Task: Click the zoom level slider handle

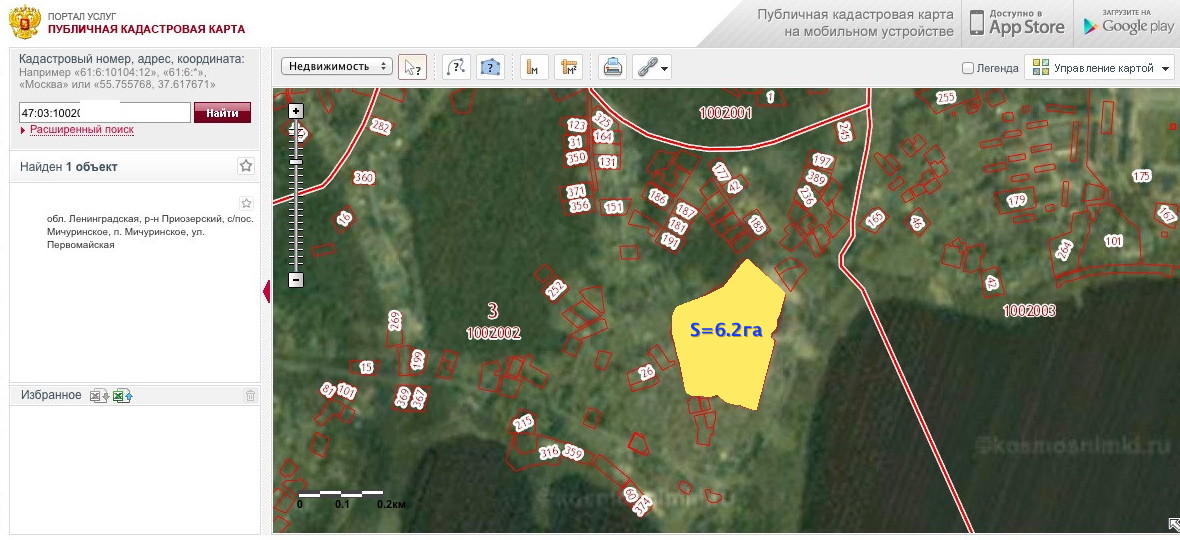Action: (x=295, y=161)
